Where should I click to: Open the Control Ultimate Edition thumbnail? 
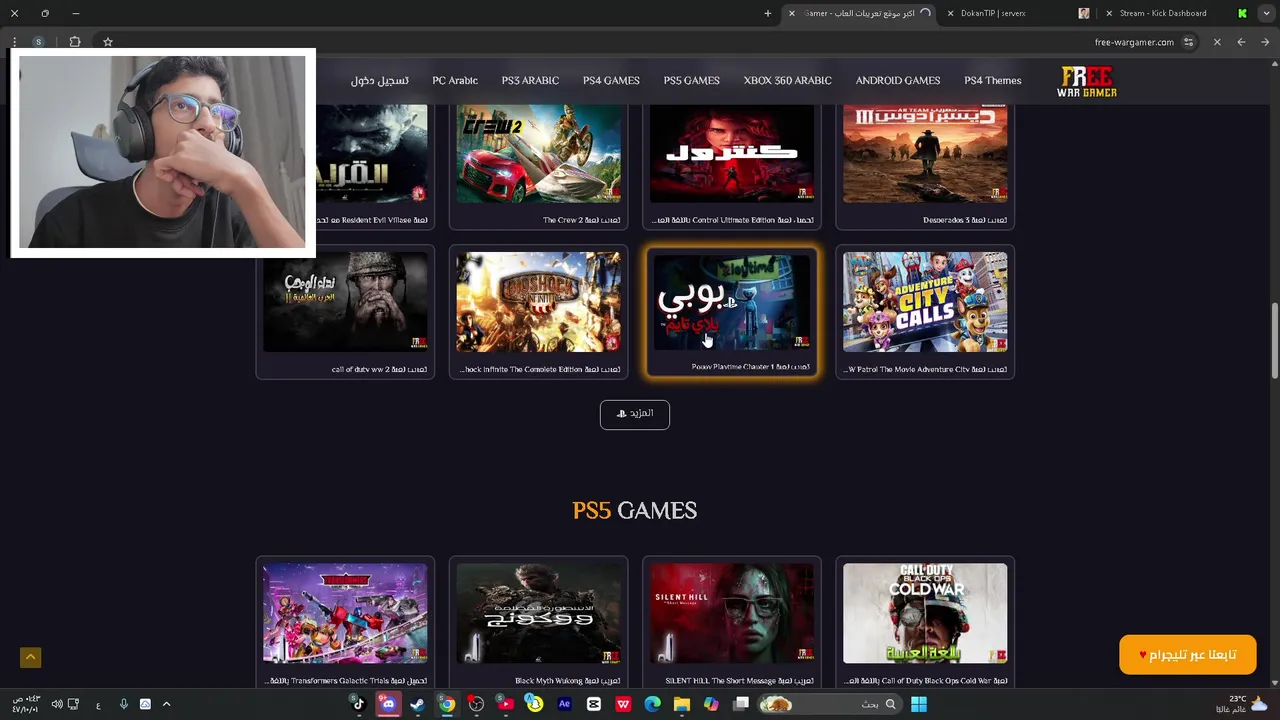731,154
